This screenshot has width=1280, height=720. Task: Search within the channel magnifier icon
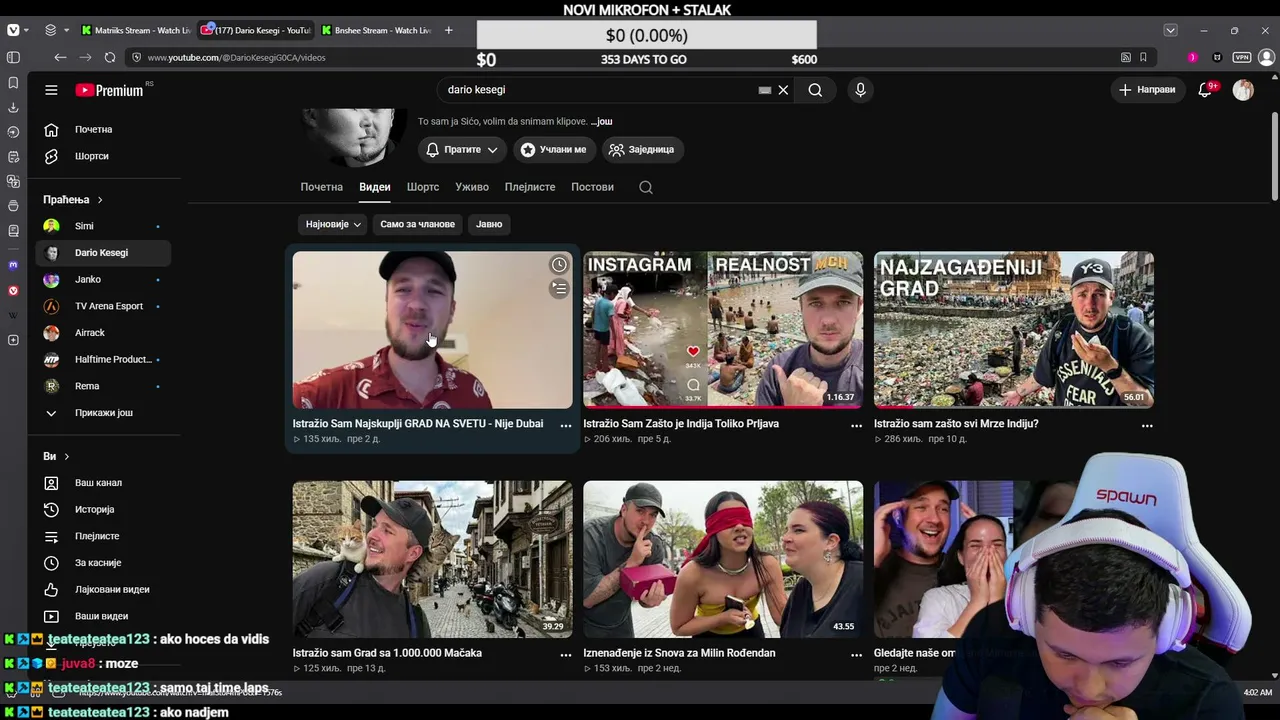coord(646,187)
